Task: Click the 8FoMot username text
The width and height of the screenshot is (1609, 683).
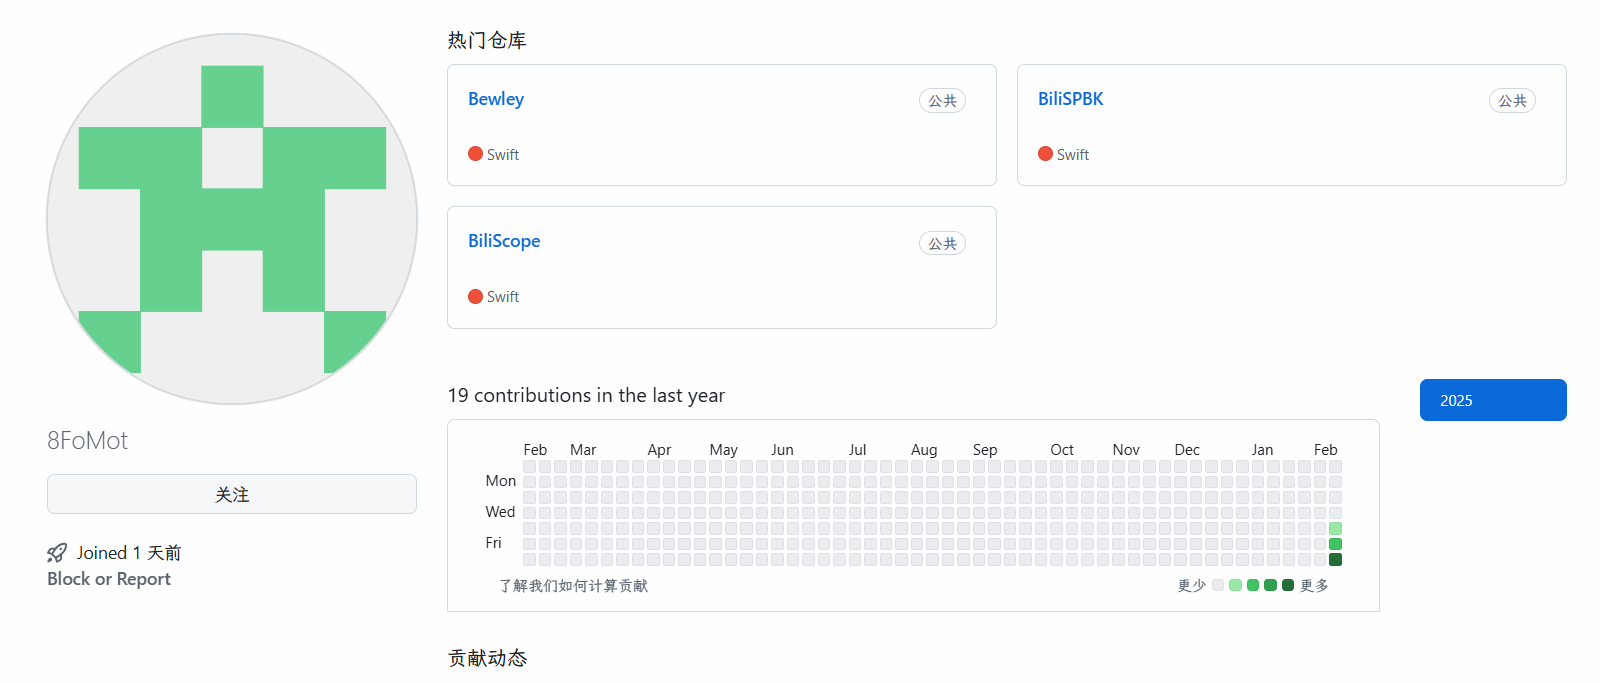Action: pos(88,441)
